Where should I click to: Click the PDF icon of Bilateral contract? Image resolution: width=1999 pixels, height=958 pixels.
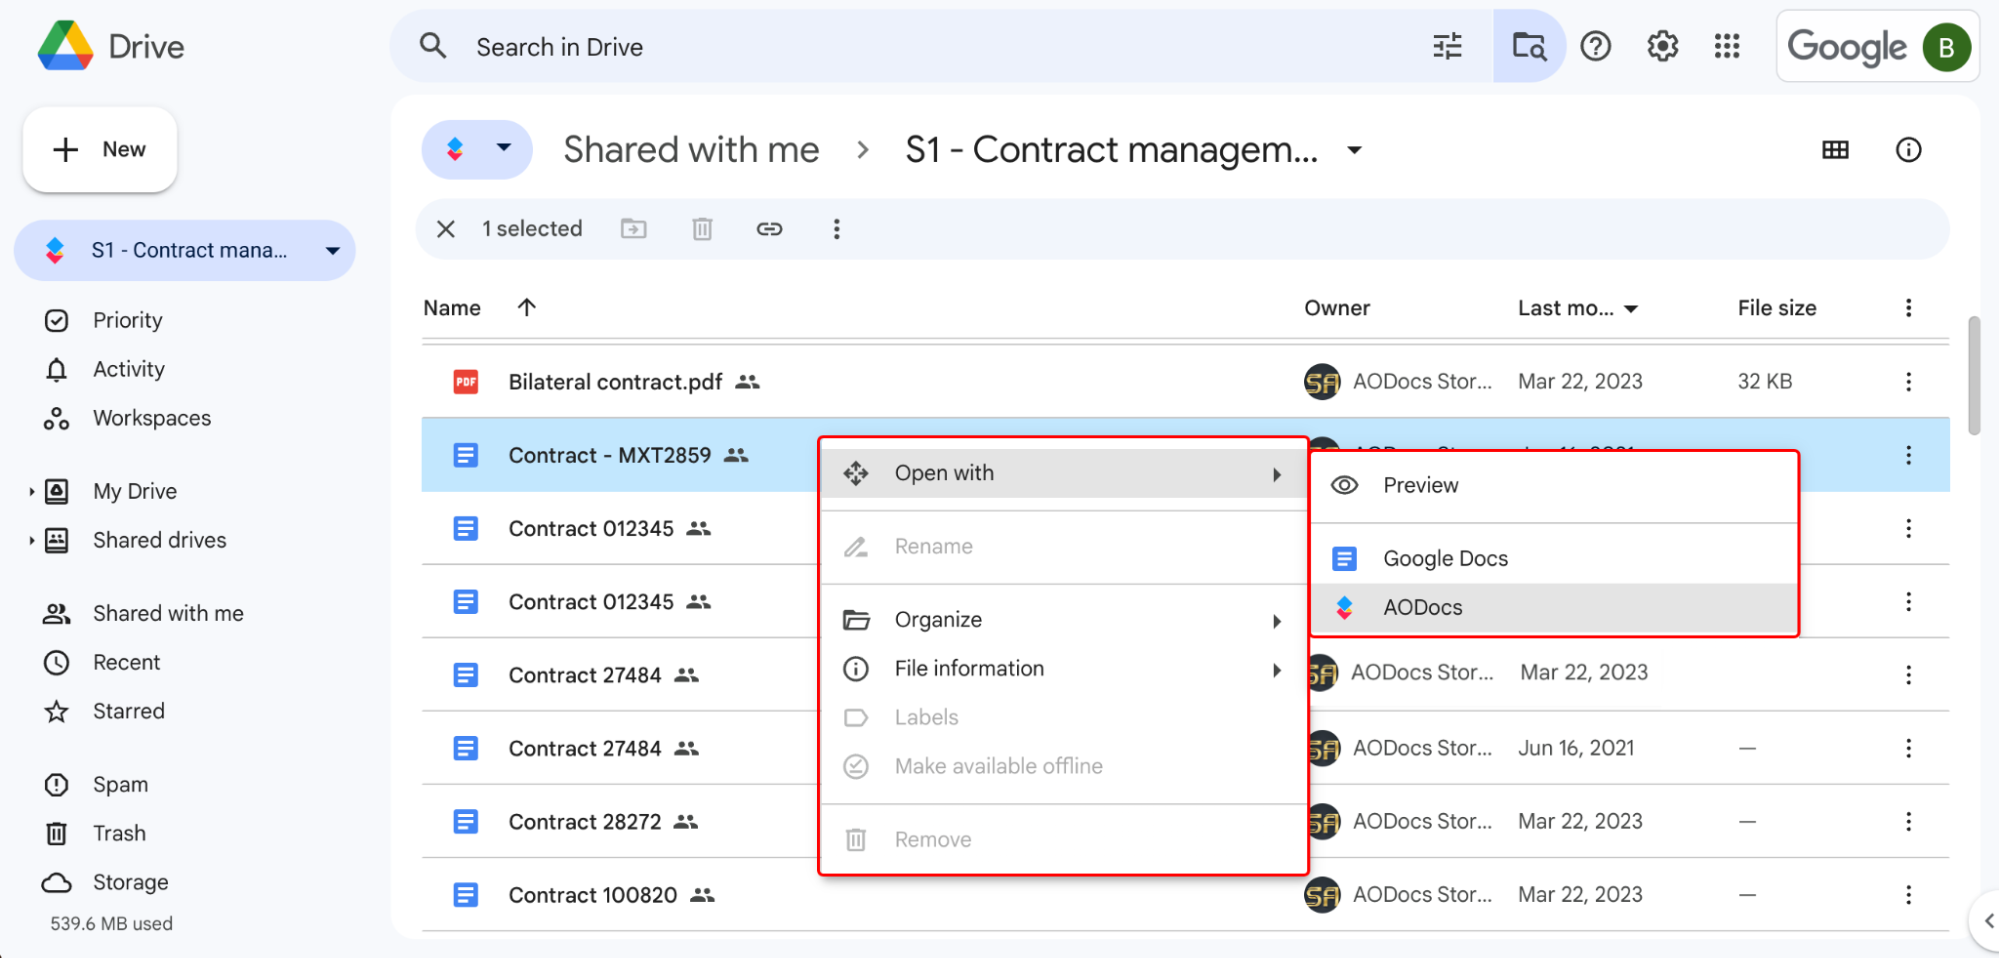point(466,381)
